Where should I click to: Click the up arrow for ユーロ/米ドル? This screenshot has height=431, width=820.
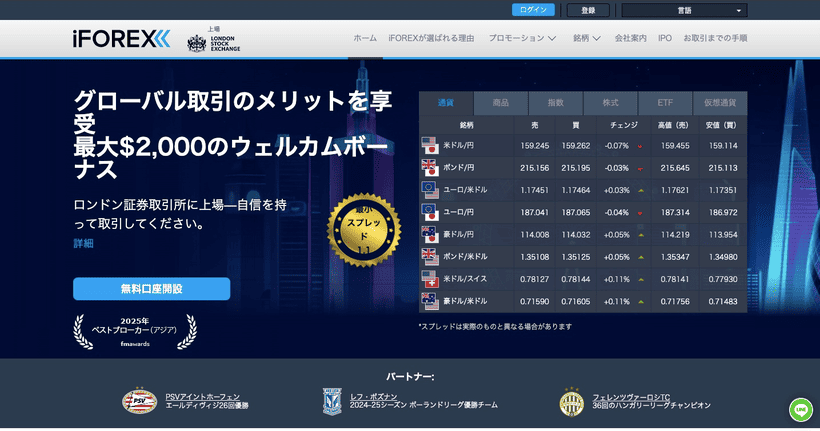[640, 191]
